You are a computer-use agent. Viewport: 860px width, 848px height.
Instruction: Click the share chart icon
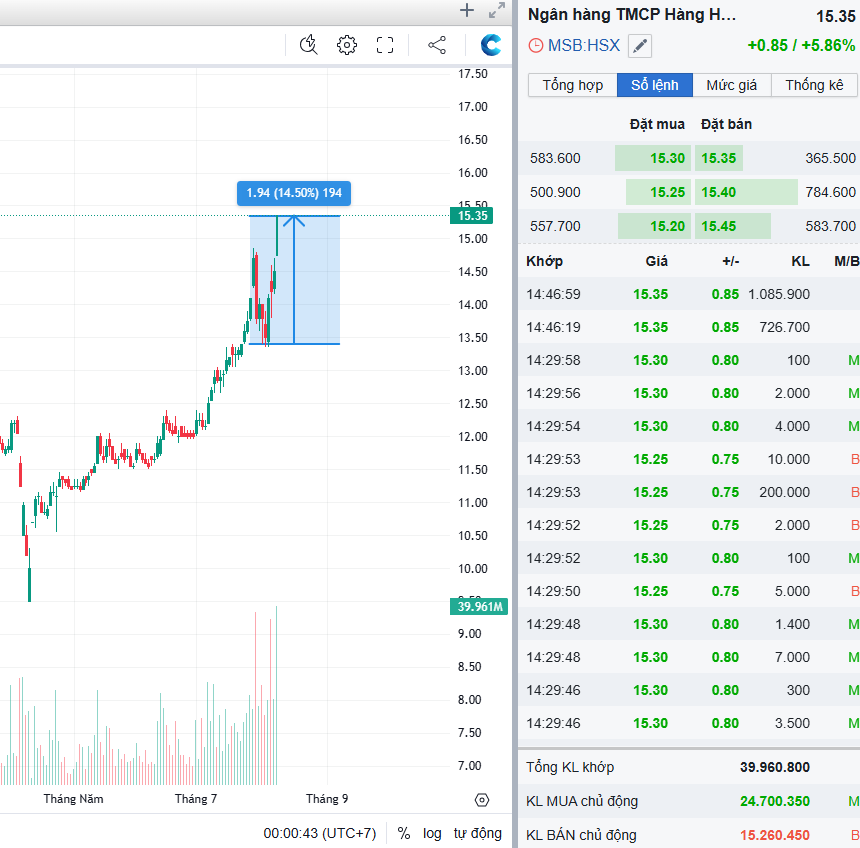437,45
